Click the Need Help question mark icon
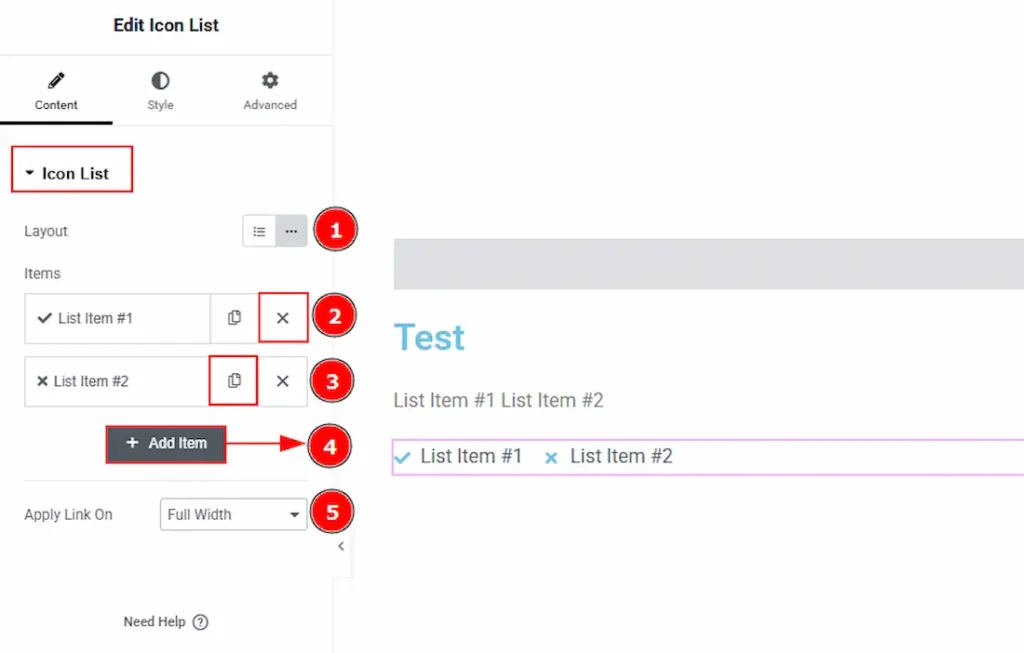This screenshot has width=1024, height=653. [200, 622]
